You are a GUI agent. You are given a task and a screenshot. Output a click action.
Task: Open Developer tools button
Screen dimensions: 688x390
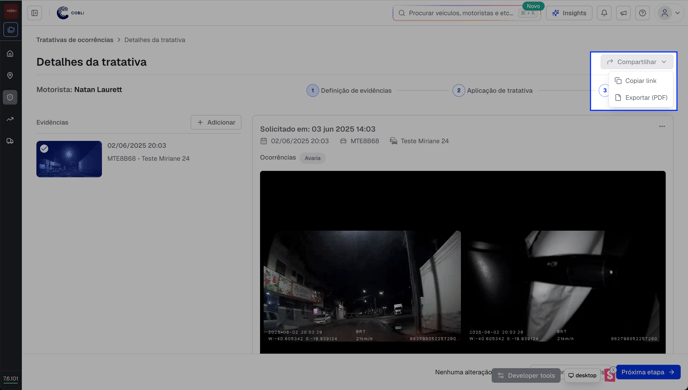point(526,376)
